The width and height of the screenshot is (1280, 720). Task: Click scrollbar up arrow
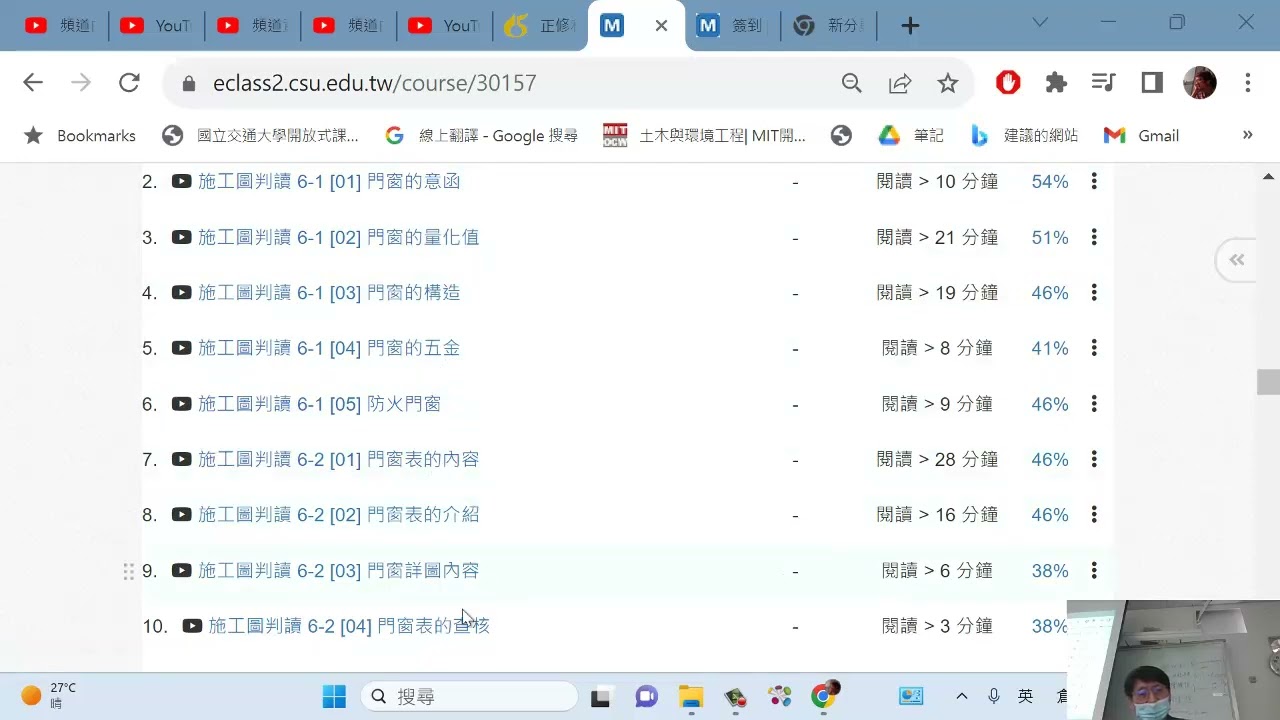tap(1268, 175)
